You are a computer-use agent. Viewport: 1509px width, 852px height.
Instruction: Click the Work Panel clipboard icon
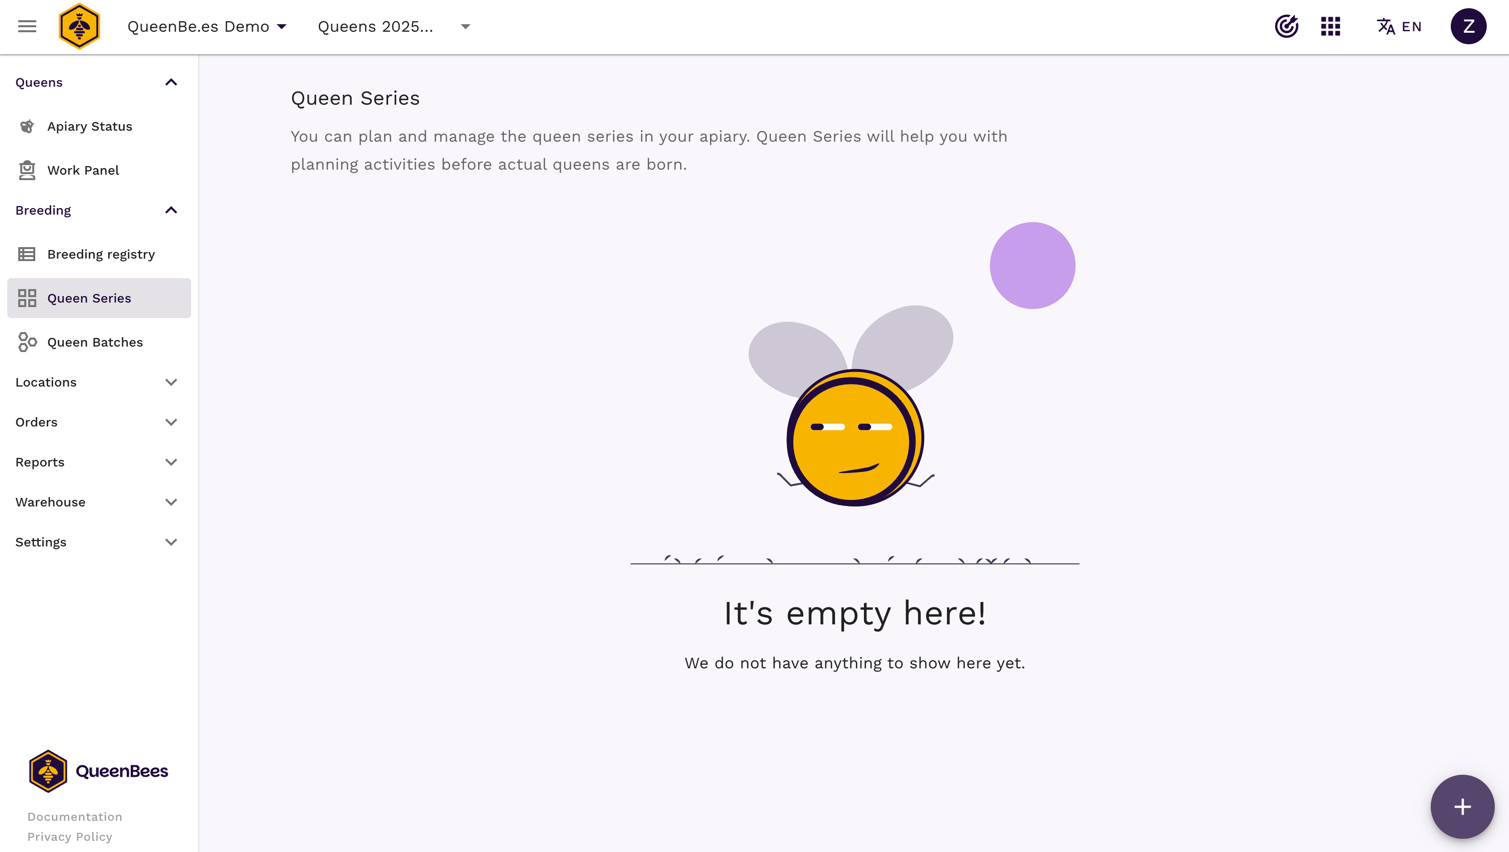[x=27, y=171]
